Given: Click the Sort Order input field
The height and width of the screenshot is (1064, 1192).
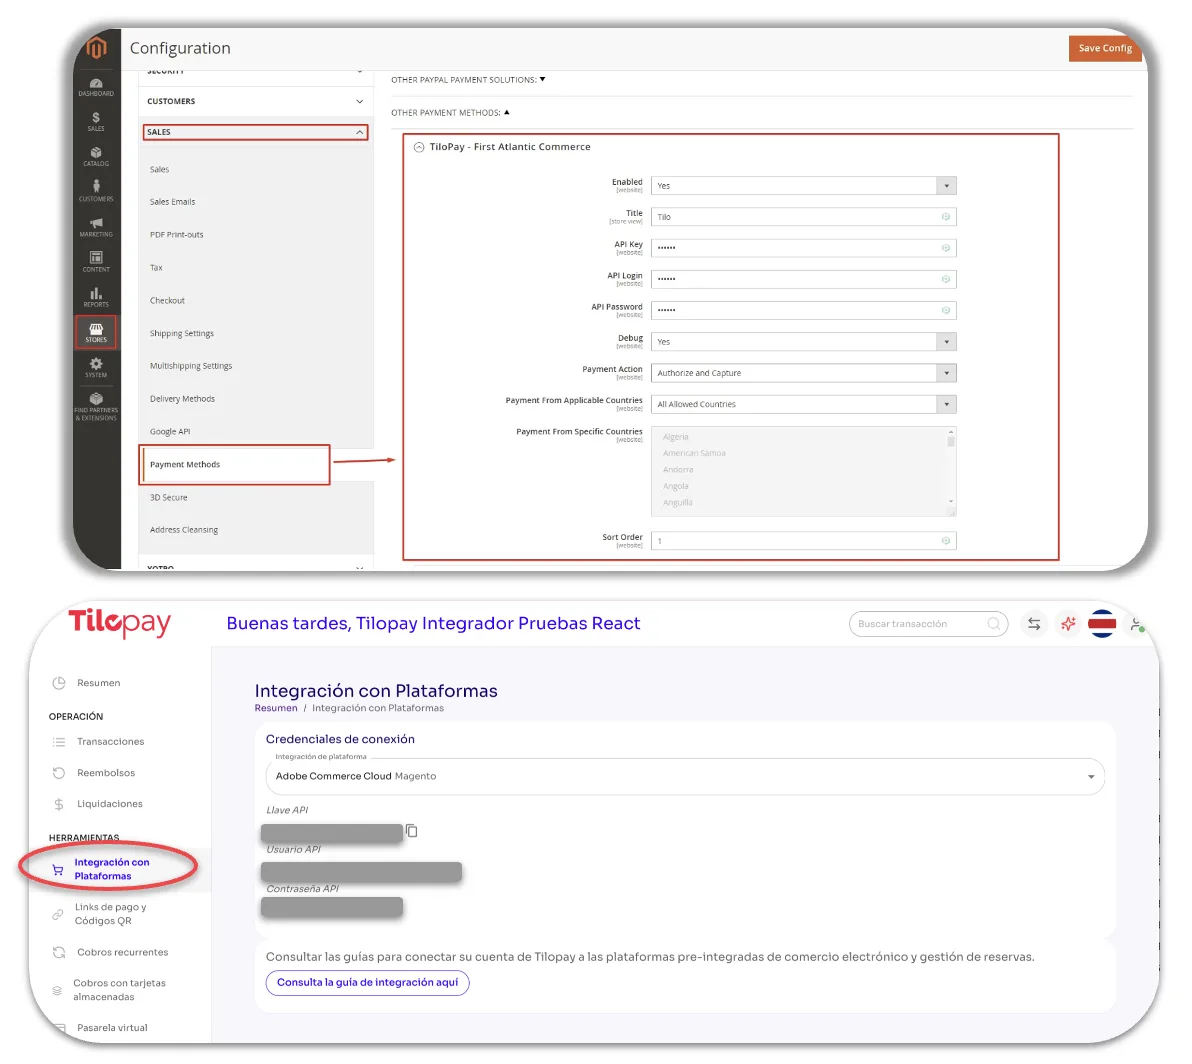Looking at the screenshot, I should (x=804, y=541).
